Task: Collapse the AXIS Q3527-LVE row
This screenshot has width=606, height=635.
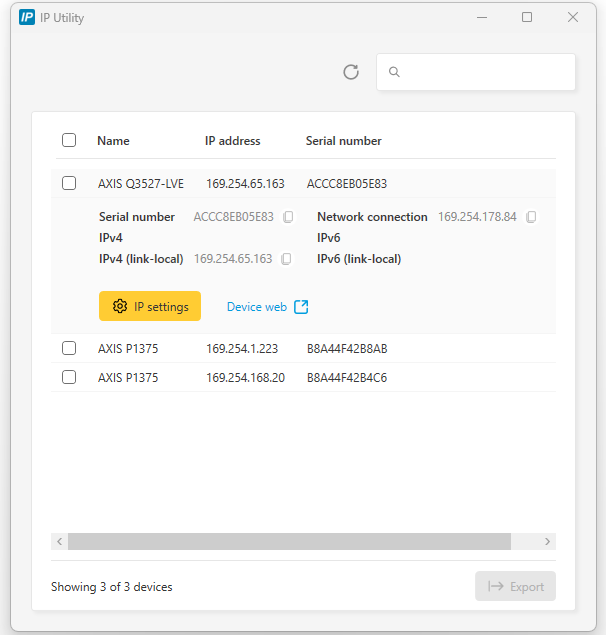Action: pyautogui.click(x=303, y=183)
